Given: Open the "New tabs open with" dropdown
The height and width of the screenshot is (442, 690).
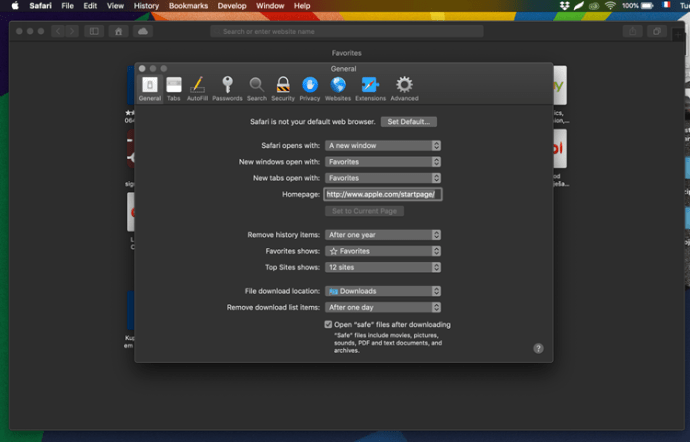Looking at the screenshot, I should click(383, 178).
